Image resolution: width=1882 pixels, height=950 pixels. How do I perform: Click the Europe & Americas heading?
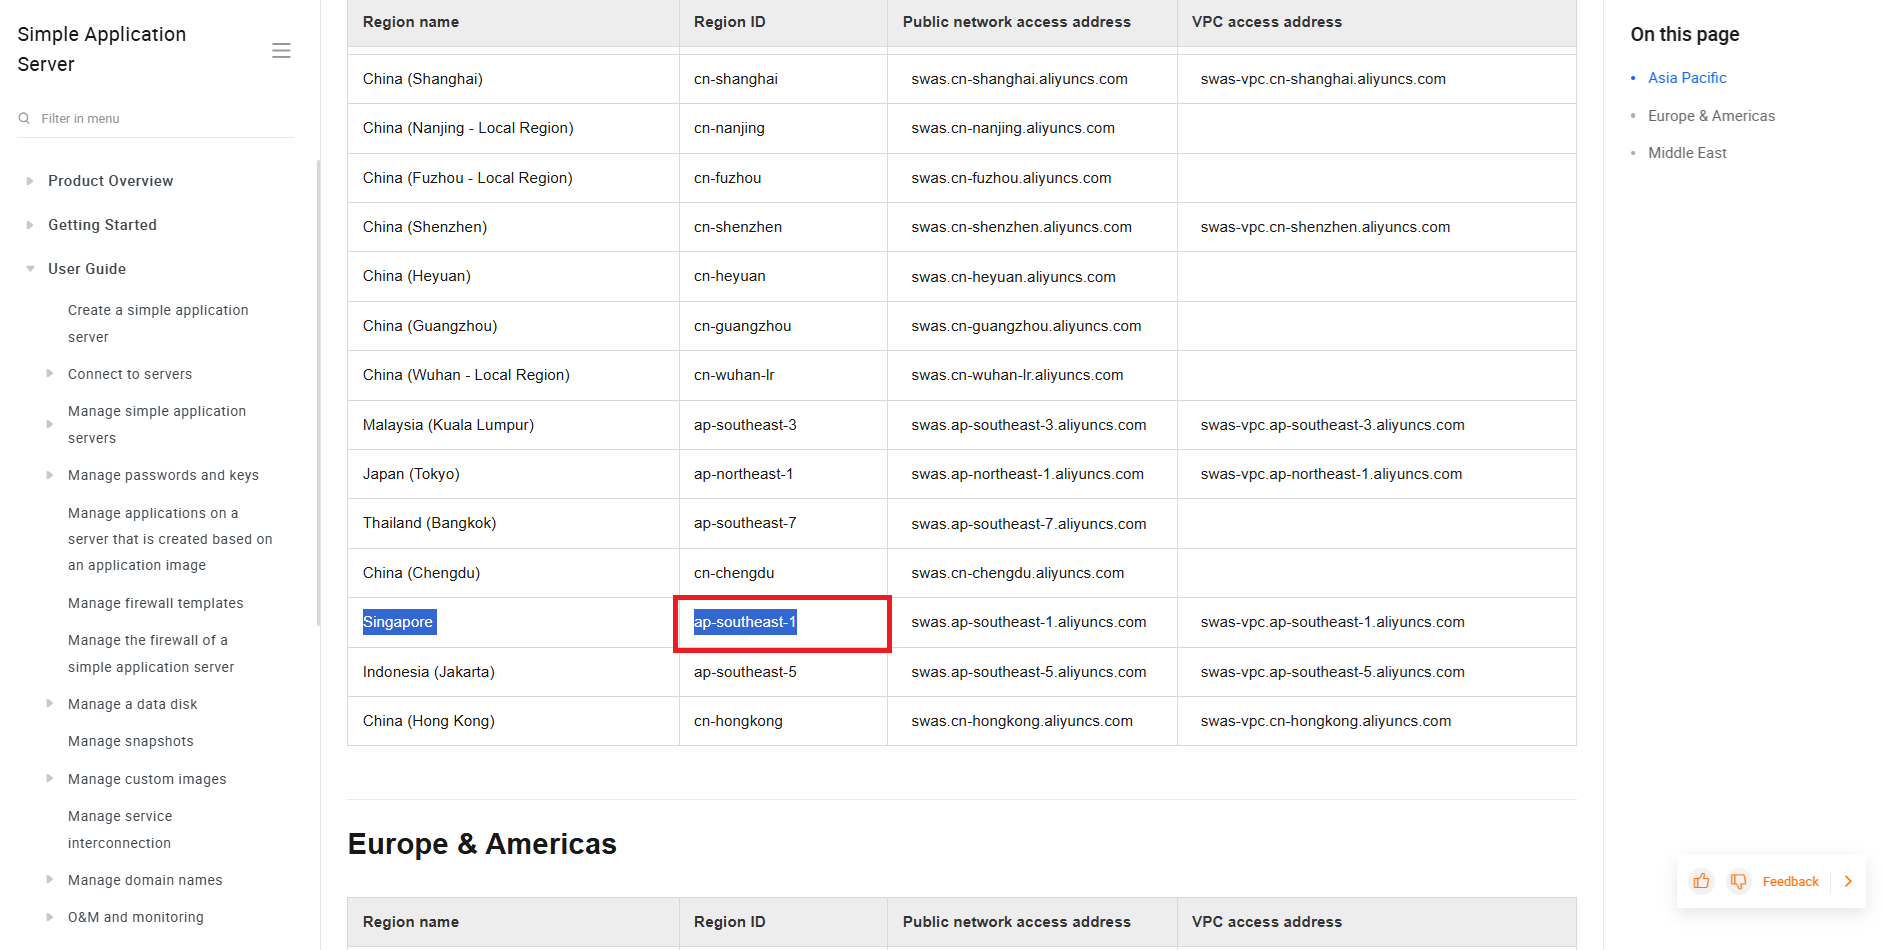[482, 844]
